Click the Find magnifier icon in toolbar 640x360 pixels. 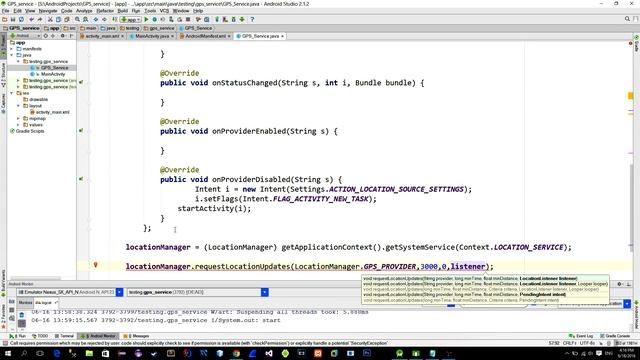coord(77,19)
